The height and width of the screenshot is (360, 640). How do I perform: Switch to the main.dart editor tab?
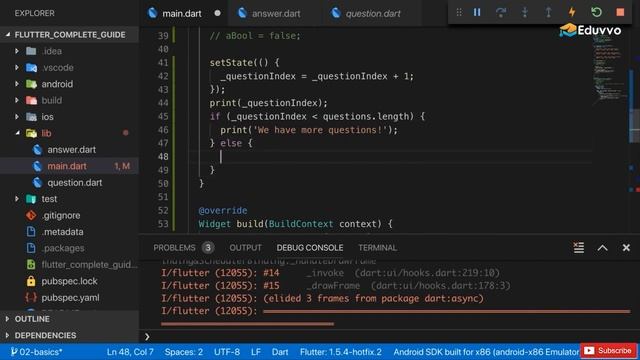point(182,13)
